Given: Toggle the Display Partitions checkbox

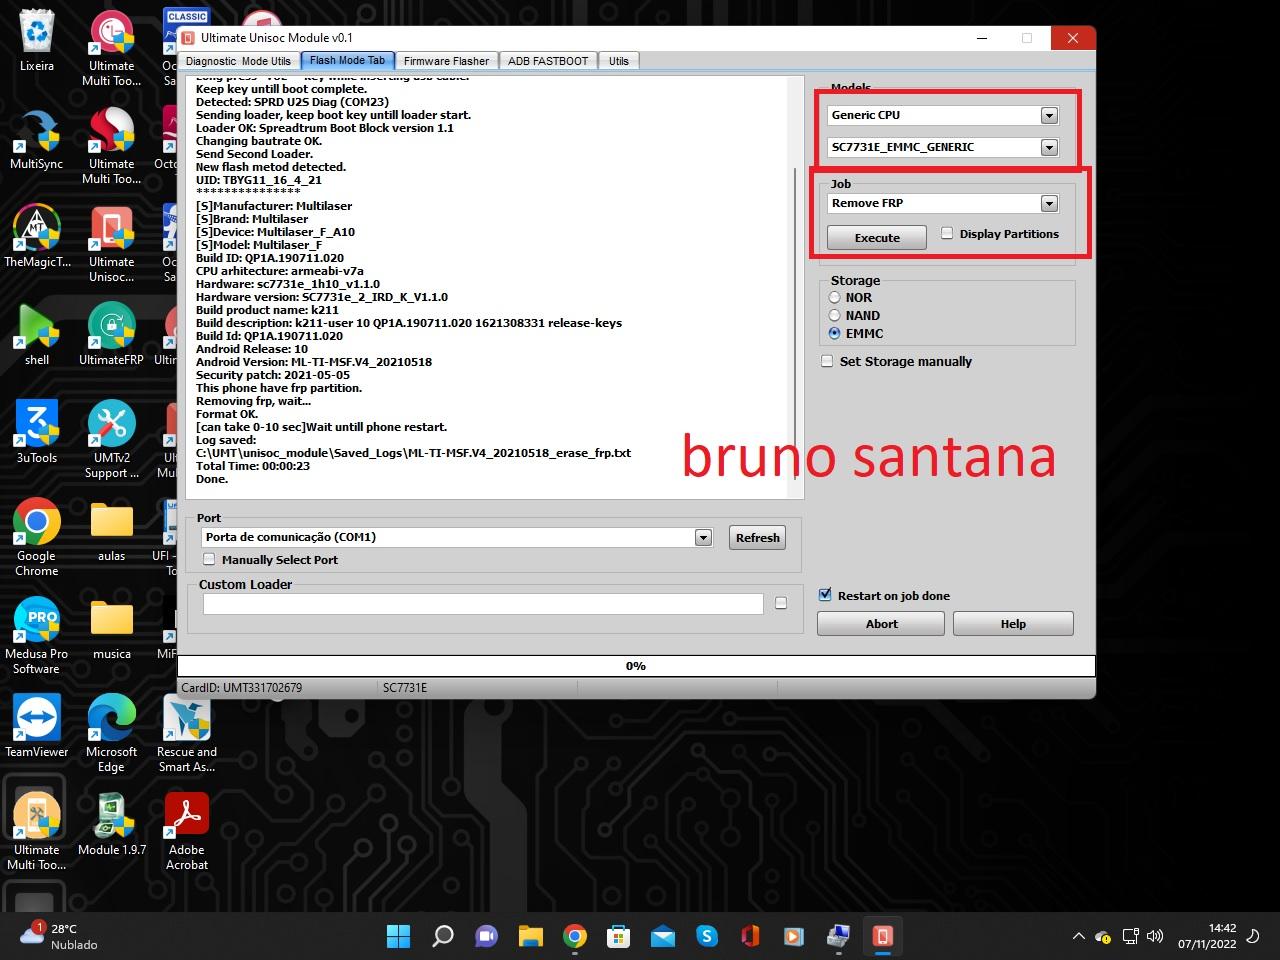Looking at the screenshot, I should point(947,233).
